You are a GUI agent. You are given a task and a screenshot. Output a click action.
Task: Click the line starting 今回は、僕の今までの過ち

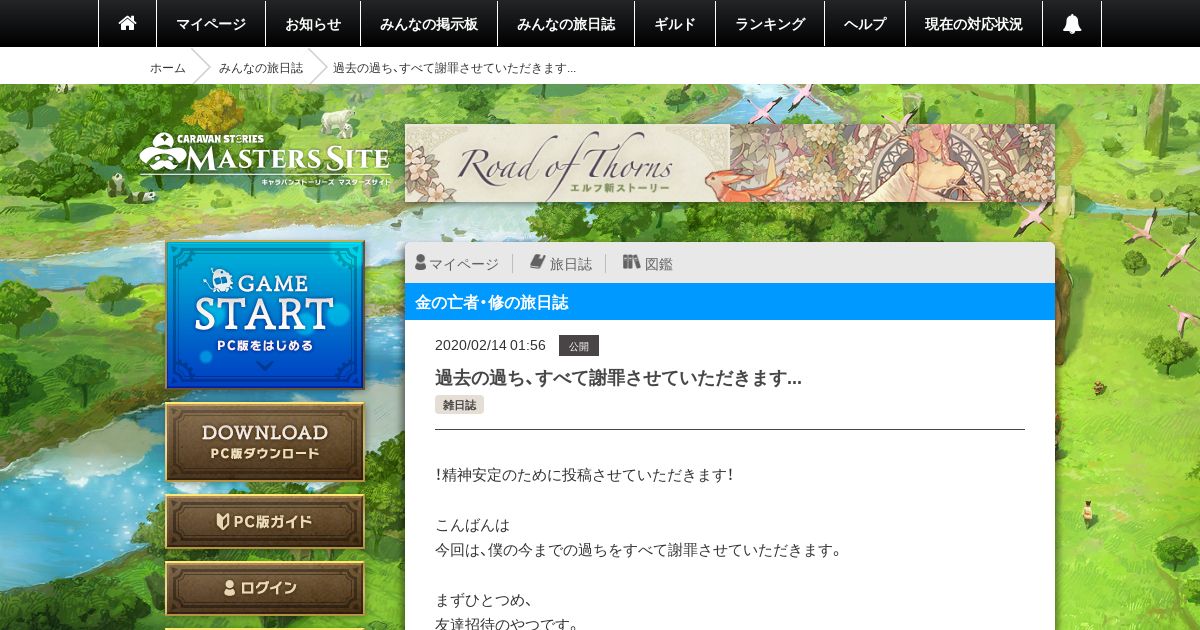(x=640, y=550)
